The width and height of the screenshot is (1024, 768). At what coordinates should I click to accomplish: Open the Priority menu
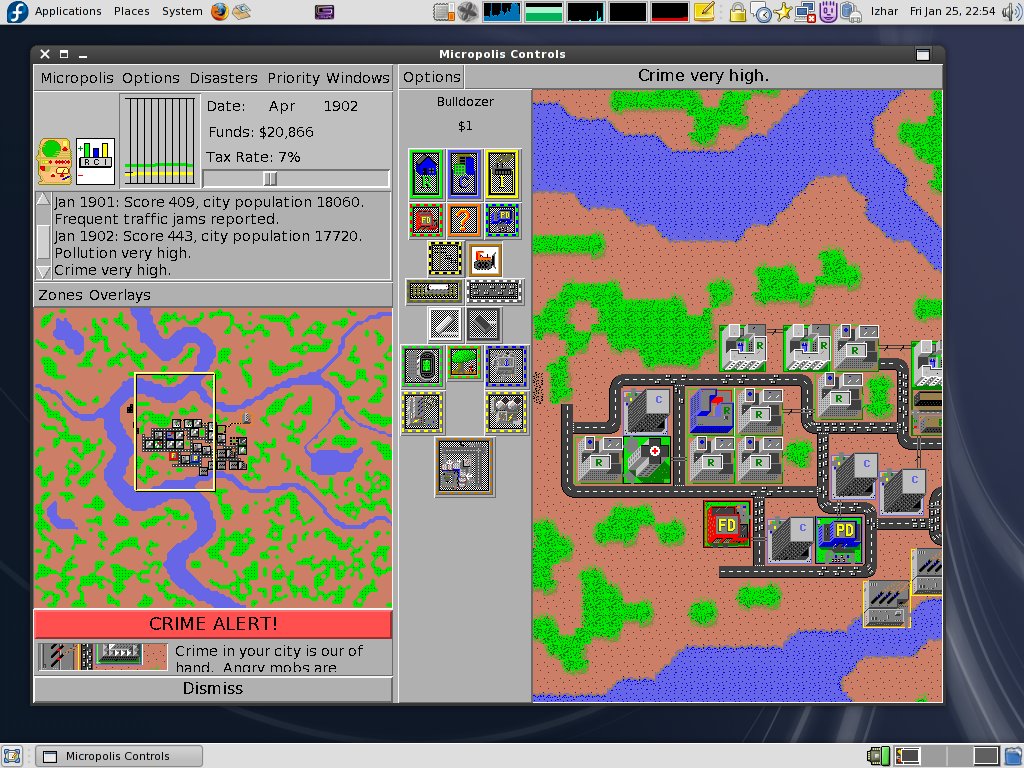pos(293,78)
